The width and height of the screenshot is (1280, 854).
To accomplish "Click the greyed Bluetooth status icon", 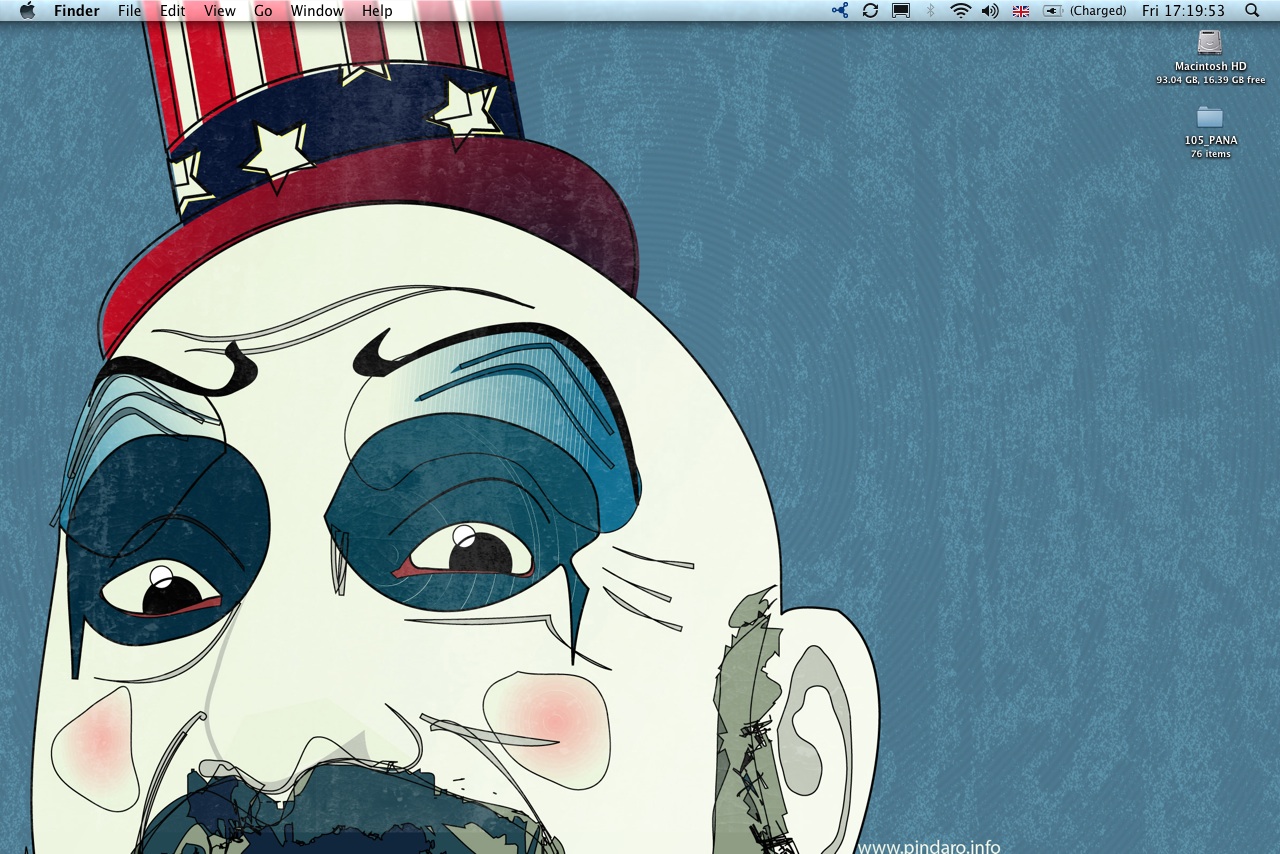I will (930, 10).
